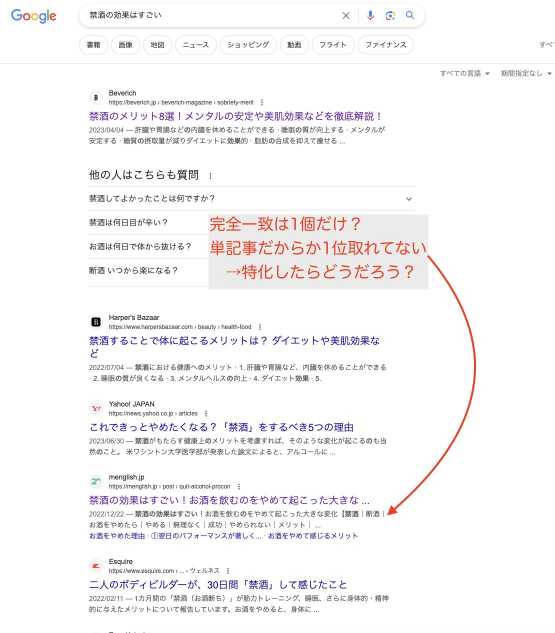Open the Beverich 禁酒のメリット8選 result
The image size is (555, 633).
click(235, 116)
